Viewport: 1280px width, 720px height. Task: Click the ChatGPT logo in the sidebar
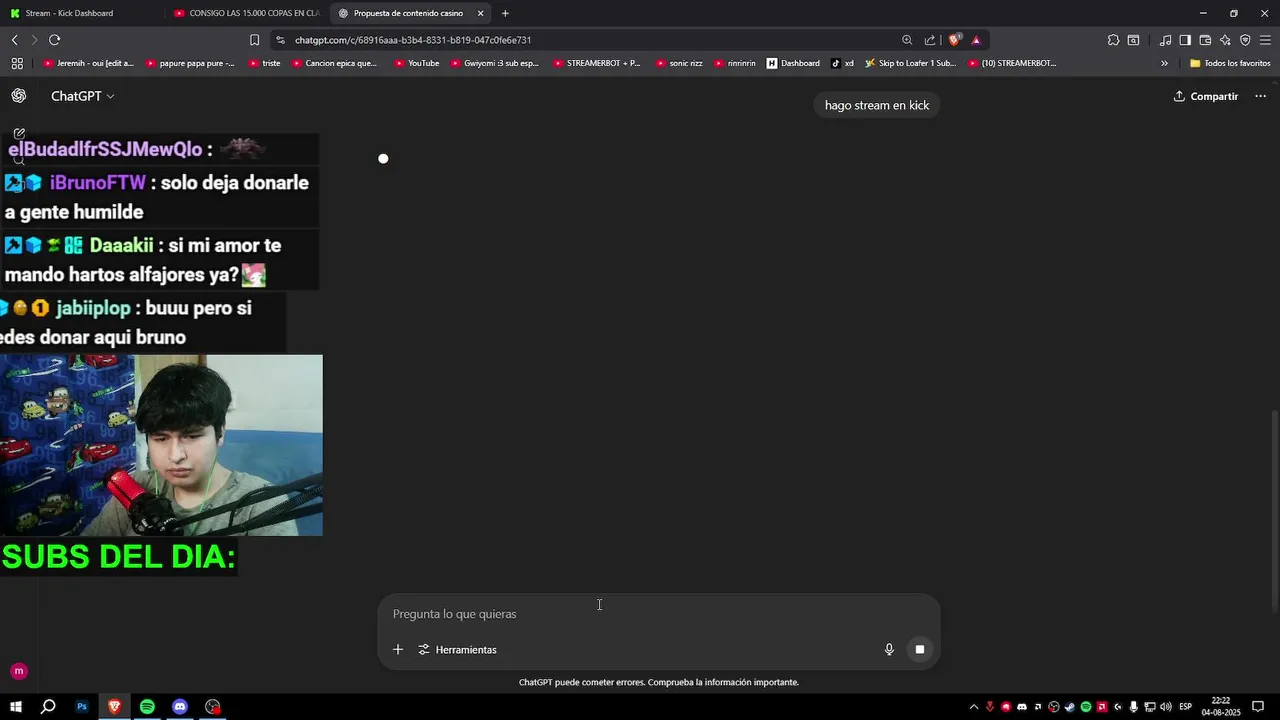point(19,96)
